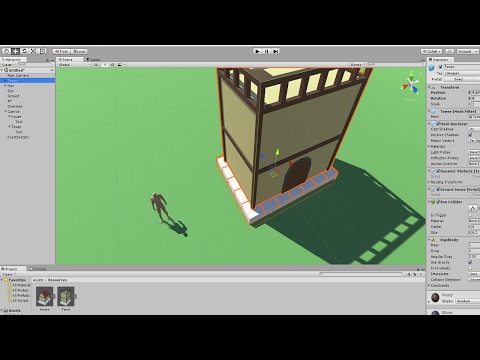This screenshot has width=480, height=360.
Task: Switch to the Console tab
Action: (38, 269)
